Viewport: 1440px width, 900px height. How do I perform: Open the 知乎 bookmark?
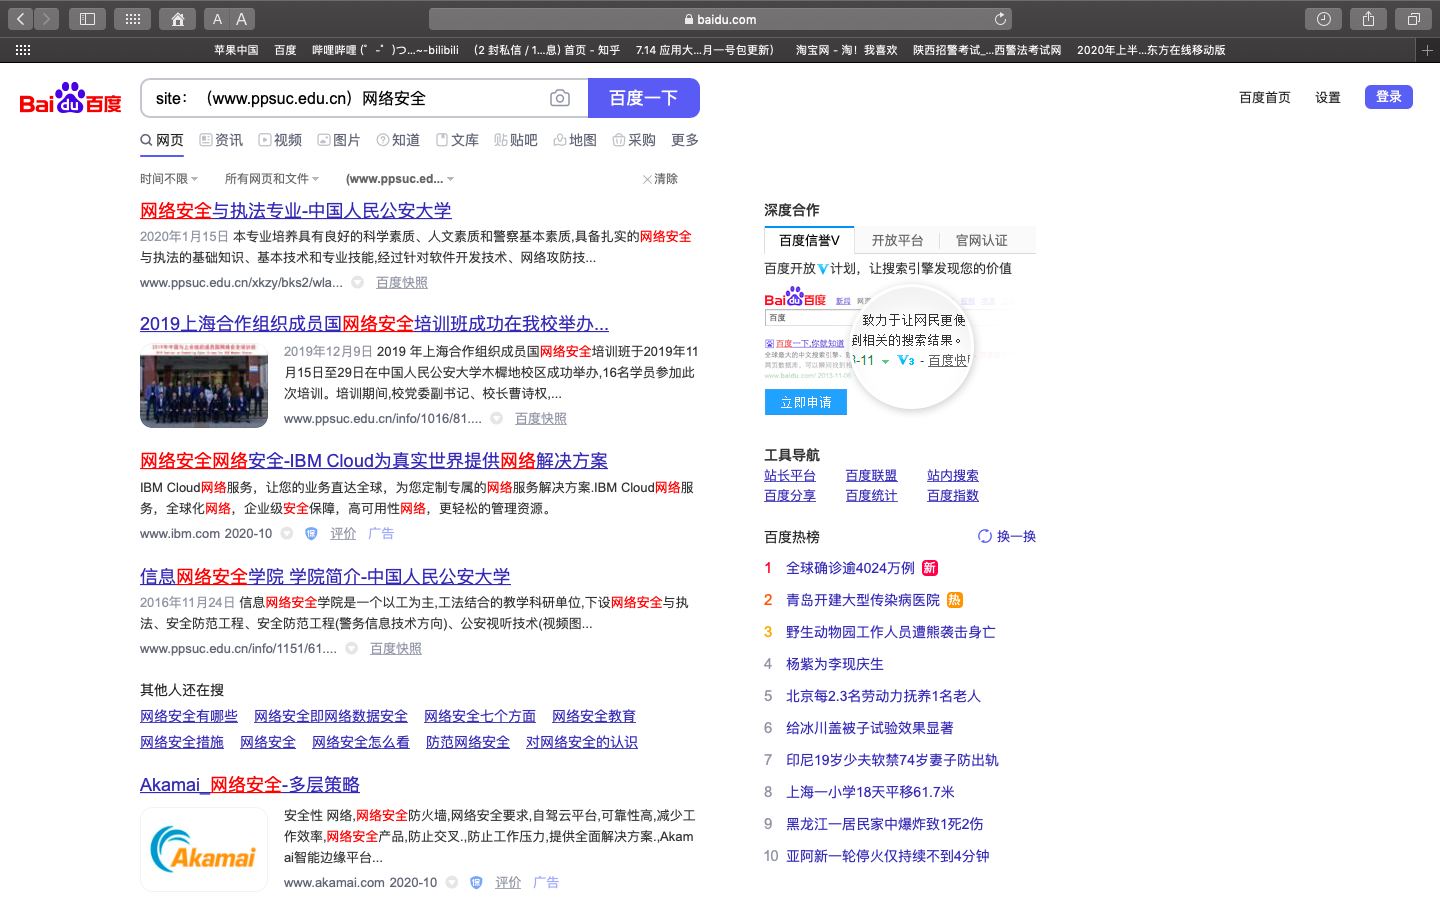547,50
